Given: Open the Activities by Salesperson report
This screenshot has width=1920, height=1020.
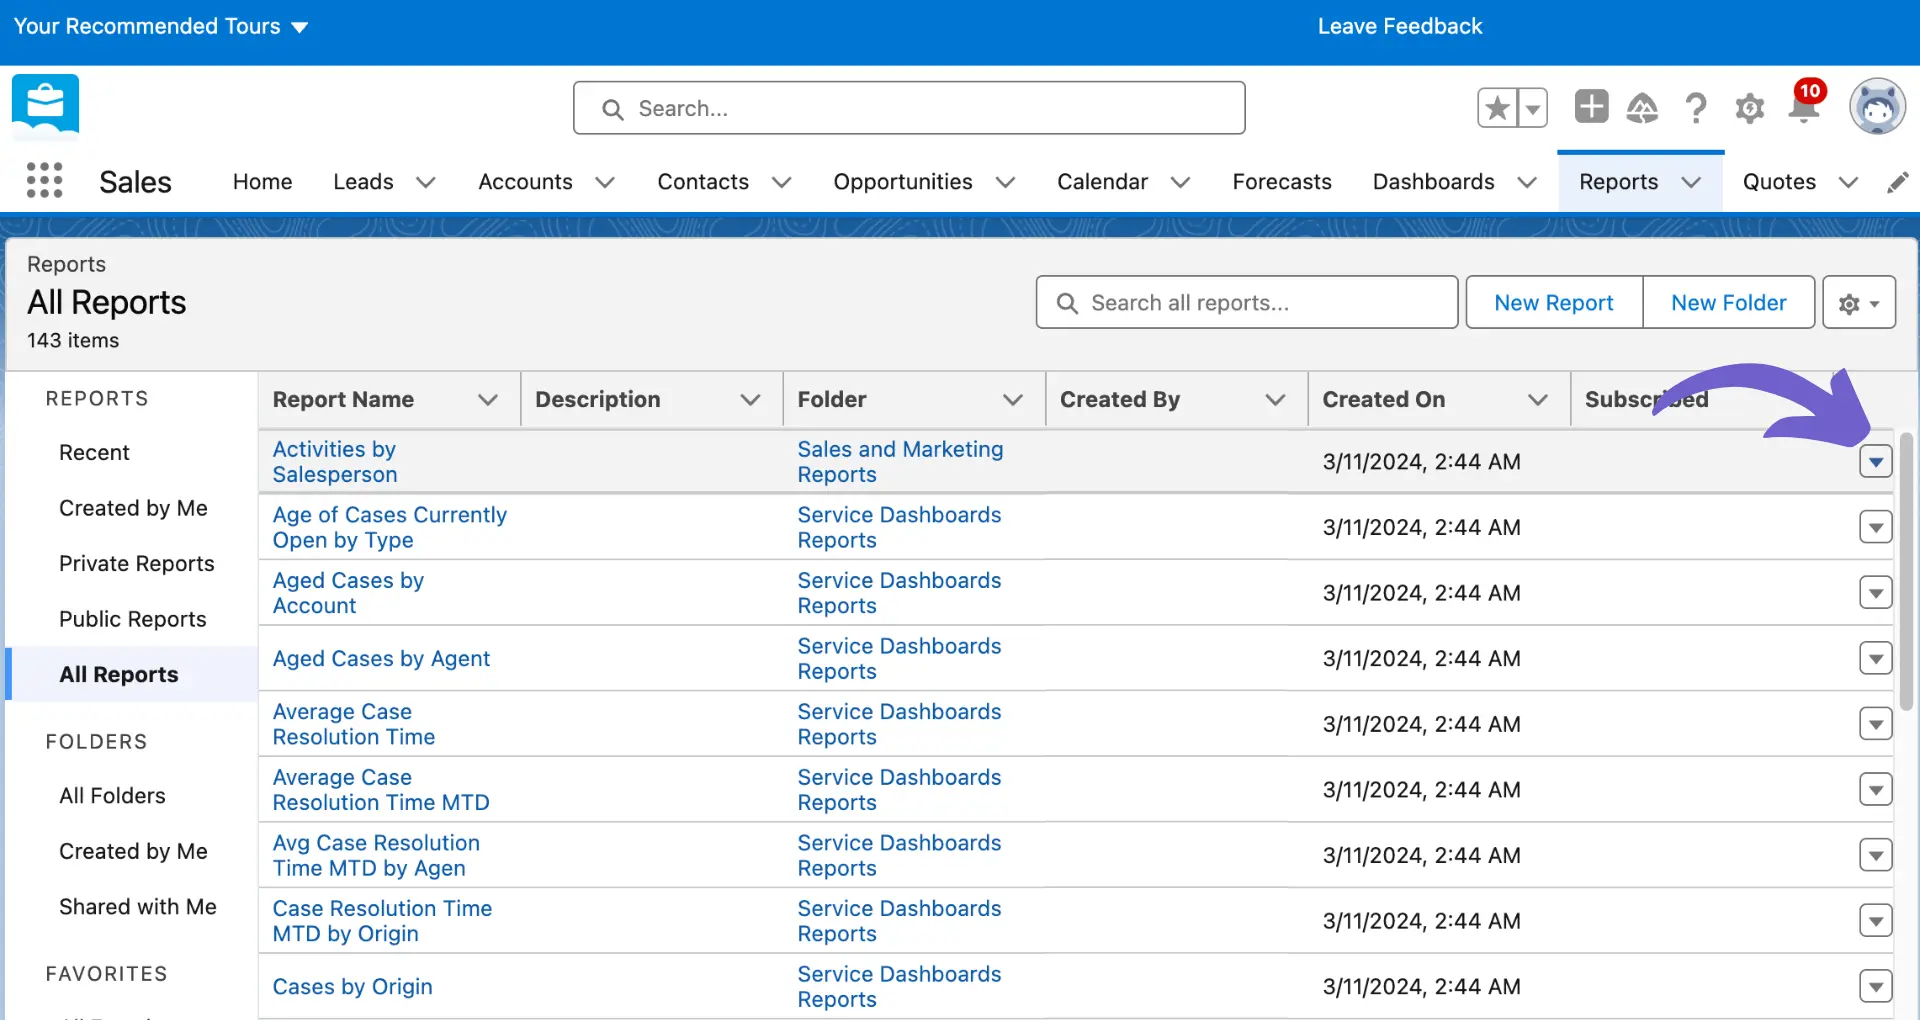Looking at the screenshot, I should [335, 462].
